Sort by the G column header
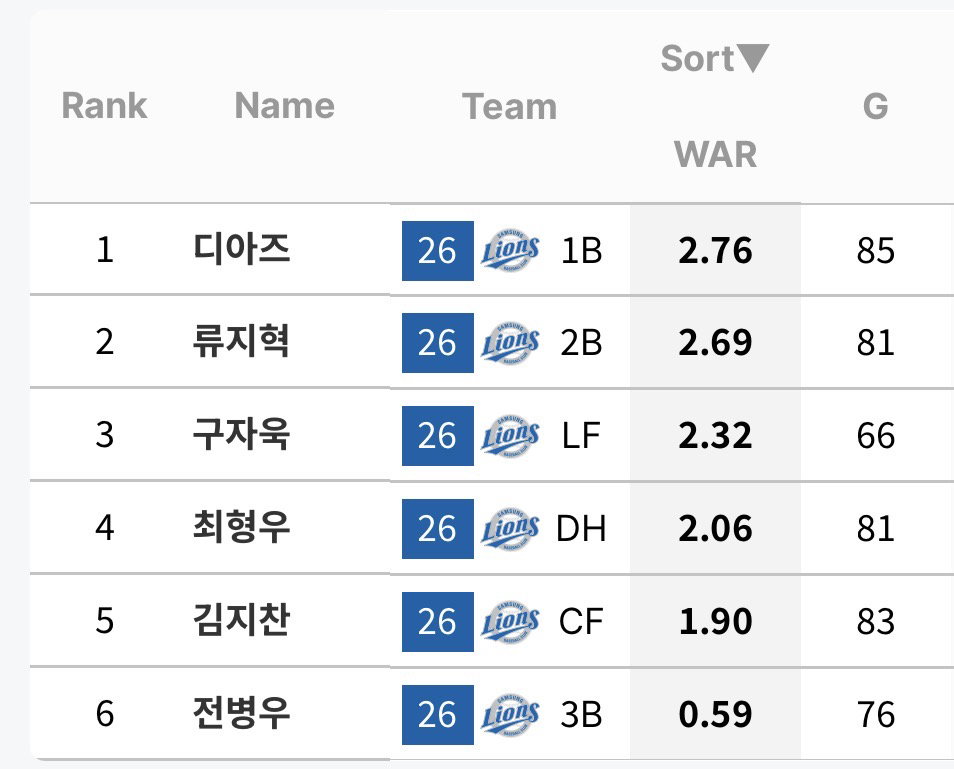This screenshot has height=769, width=954. tap(876, 106)
